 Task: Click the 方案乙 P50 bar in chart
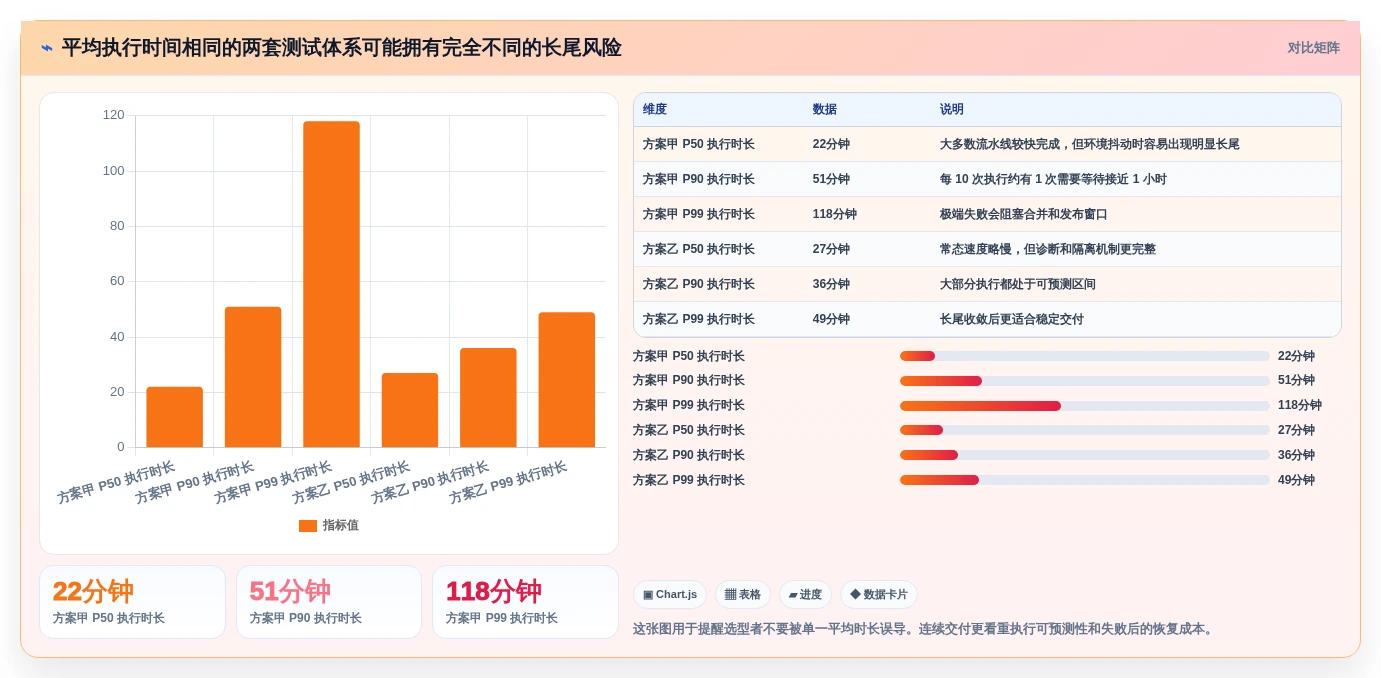click(x=410, y=410)
